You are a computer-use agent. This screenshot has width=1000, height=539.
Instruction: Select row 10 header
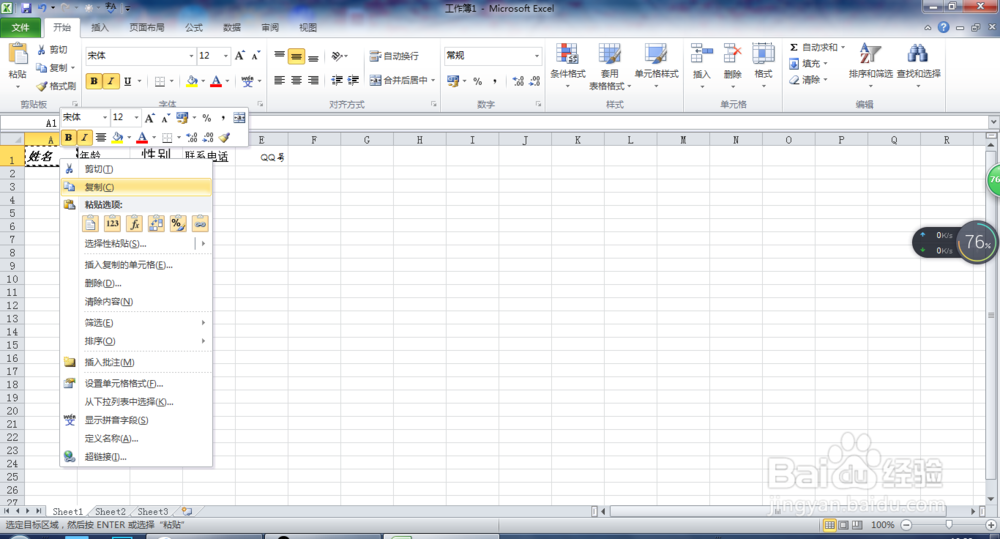12,279
